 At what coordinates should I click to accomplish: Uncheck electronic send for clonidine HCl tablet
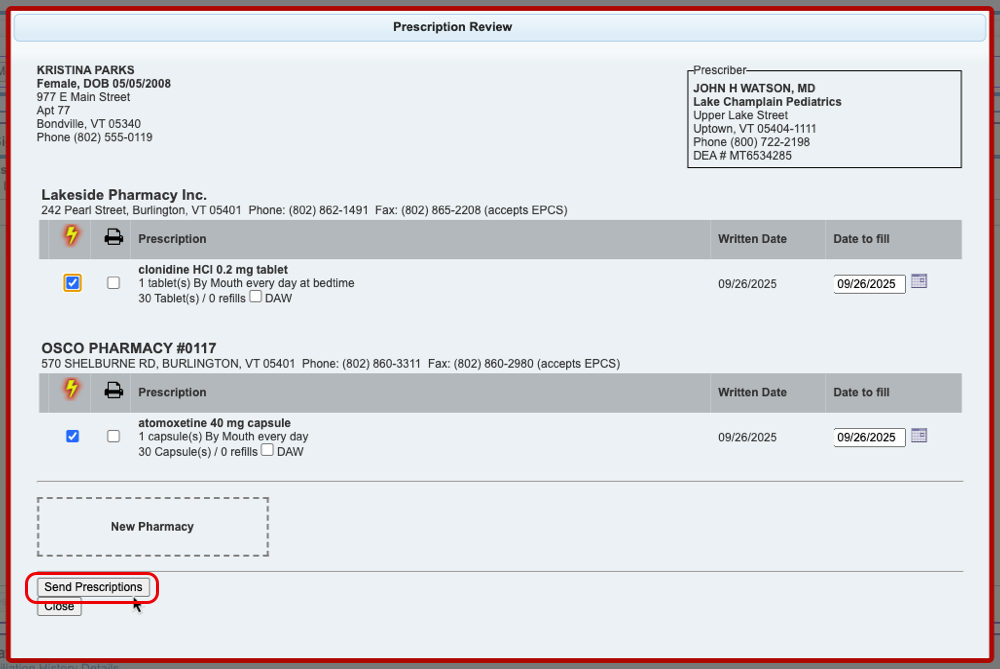tap(72, 283)
